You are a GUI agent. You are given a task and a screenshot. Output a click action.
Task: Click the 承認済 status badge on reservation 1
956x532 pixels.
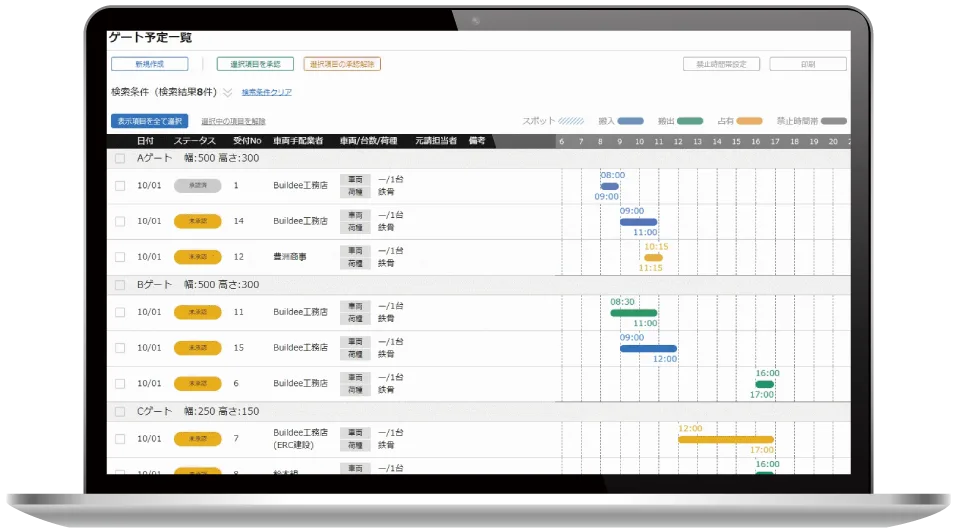197,185
